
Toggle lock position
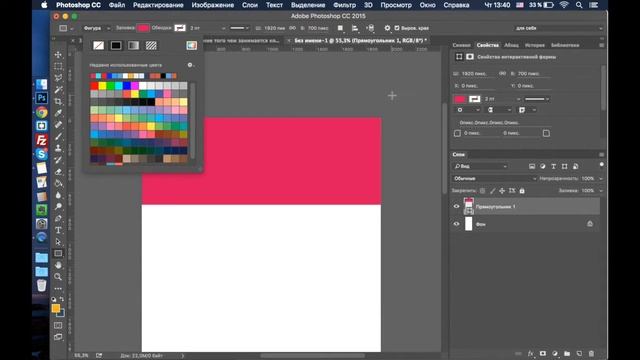[502, 191]
